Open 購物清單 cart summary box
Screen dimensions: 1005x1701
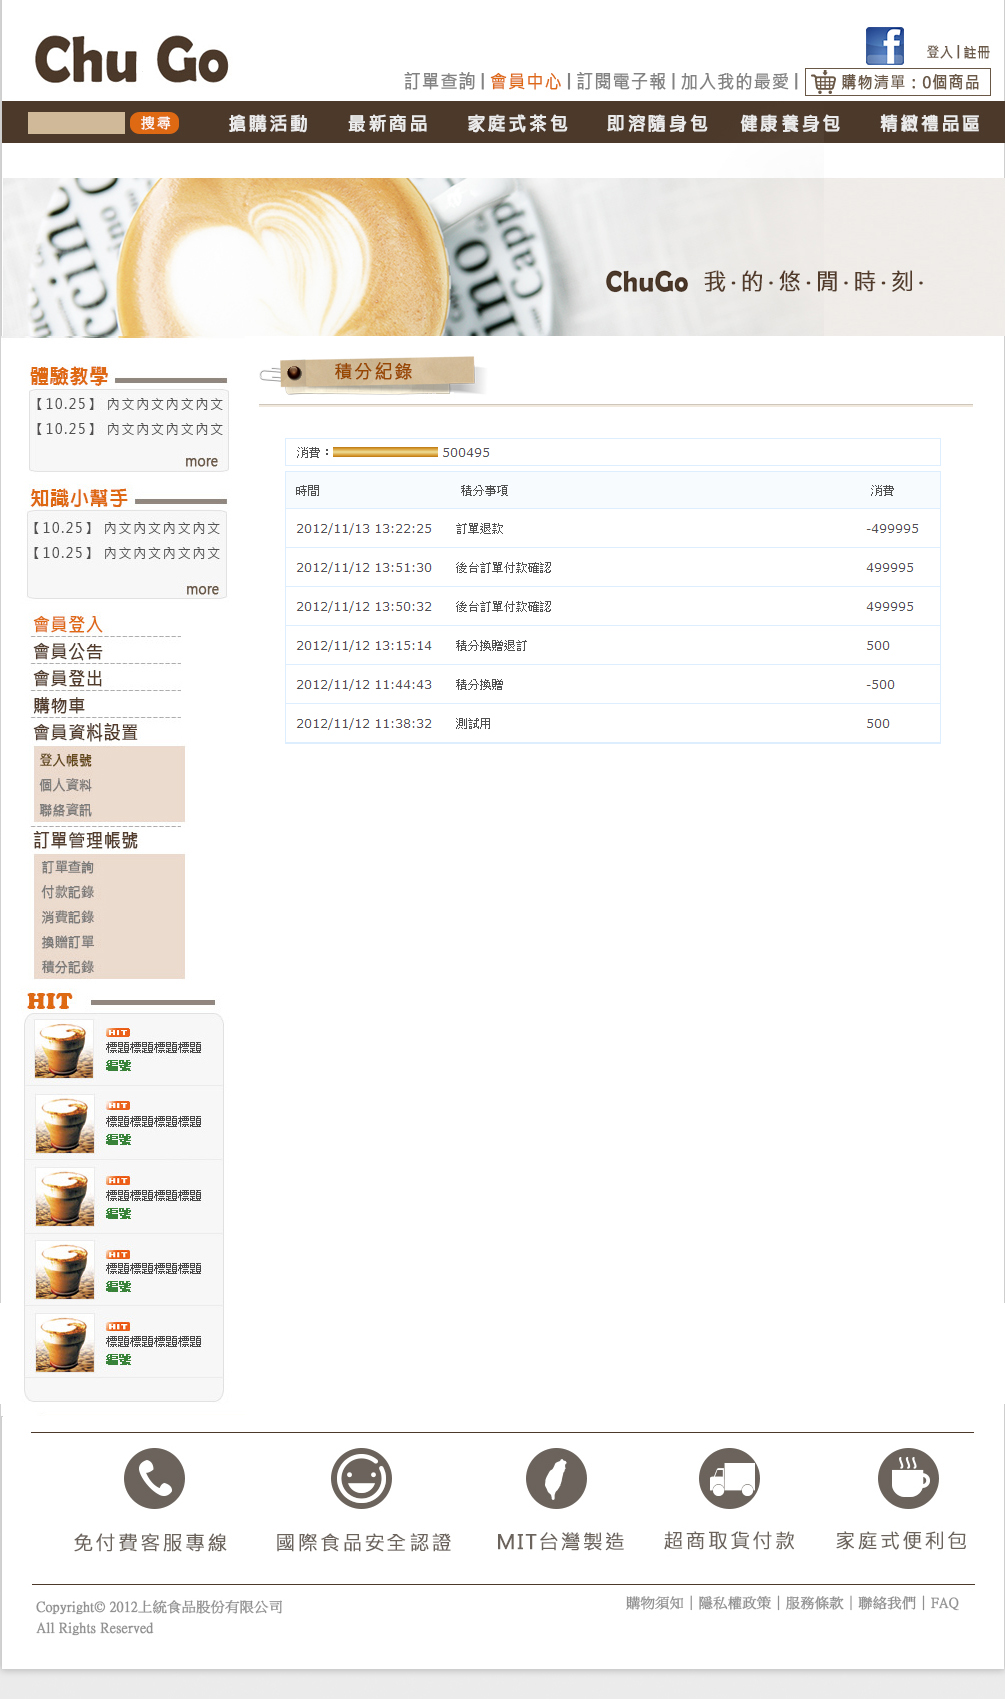click(x=898, y=82)
